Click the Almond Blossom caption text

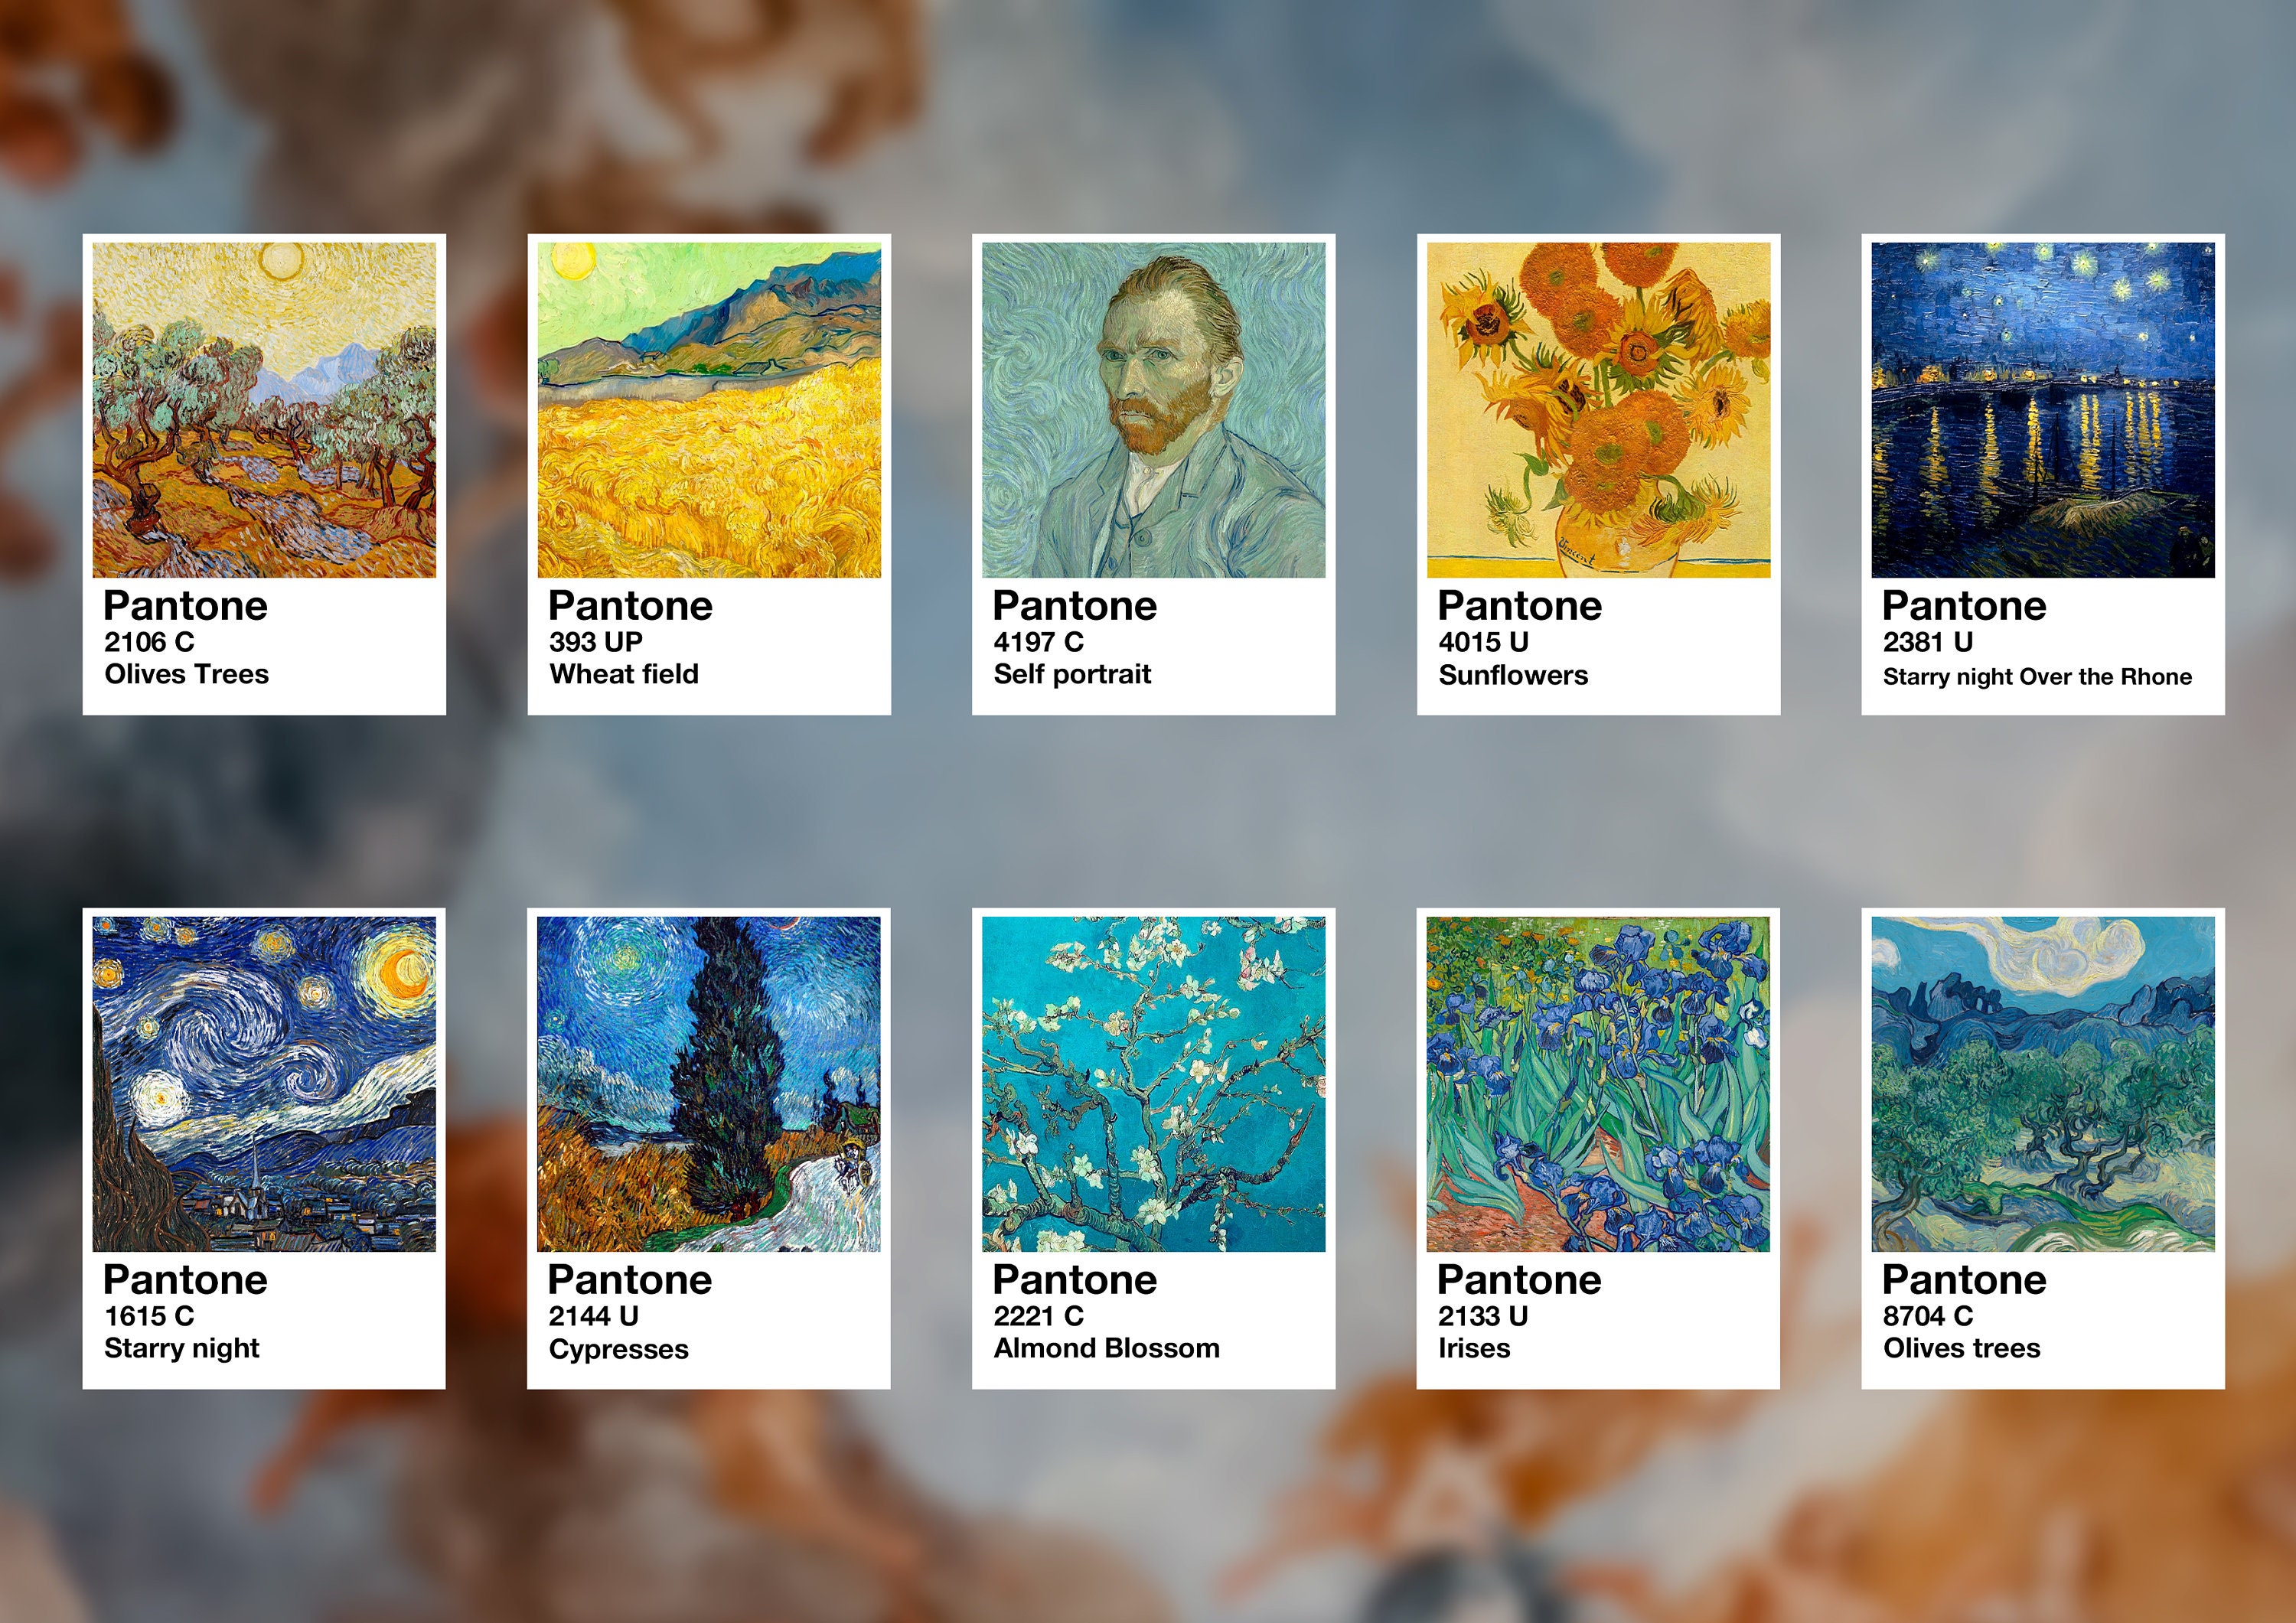pyautogui.click(x=1107, y=1348)
